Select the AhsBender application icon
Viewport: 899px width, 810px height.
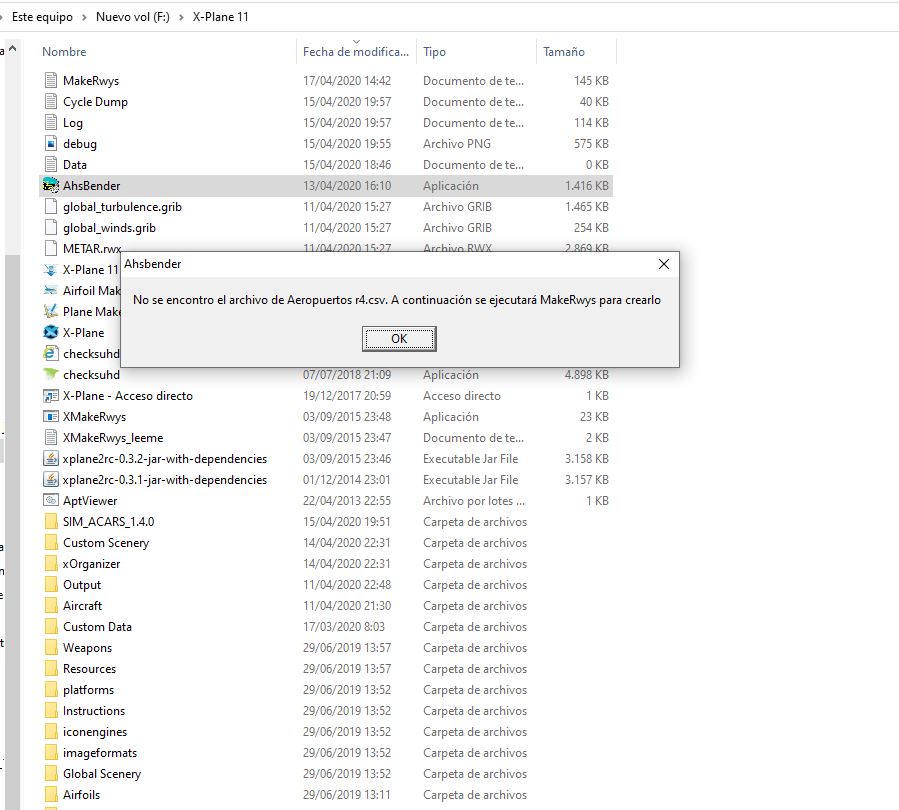click(51, 186)
